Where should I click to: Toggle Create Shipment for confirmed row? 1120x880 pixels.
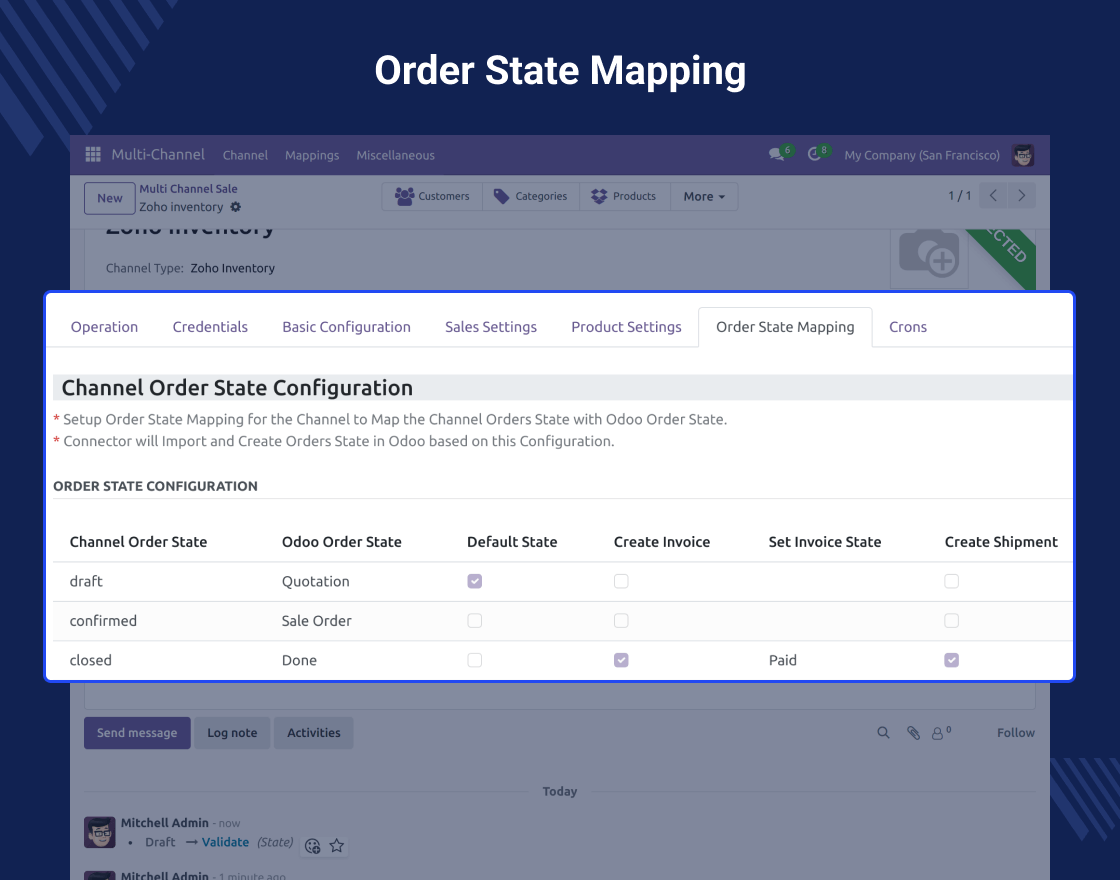click(951, 621)
